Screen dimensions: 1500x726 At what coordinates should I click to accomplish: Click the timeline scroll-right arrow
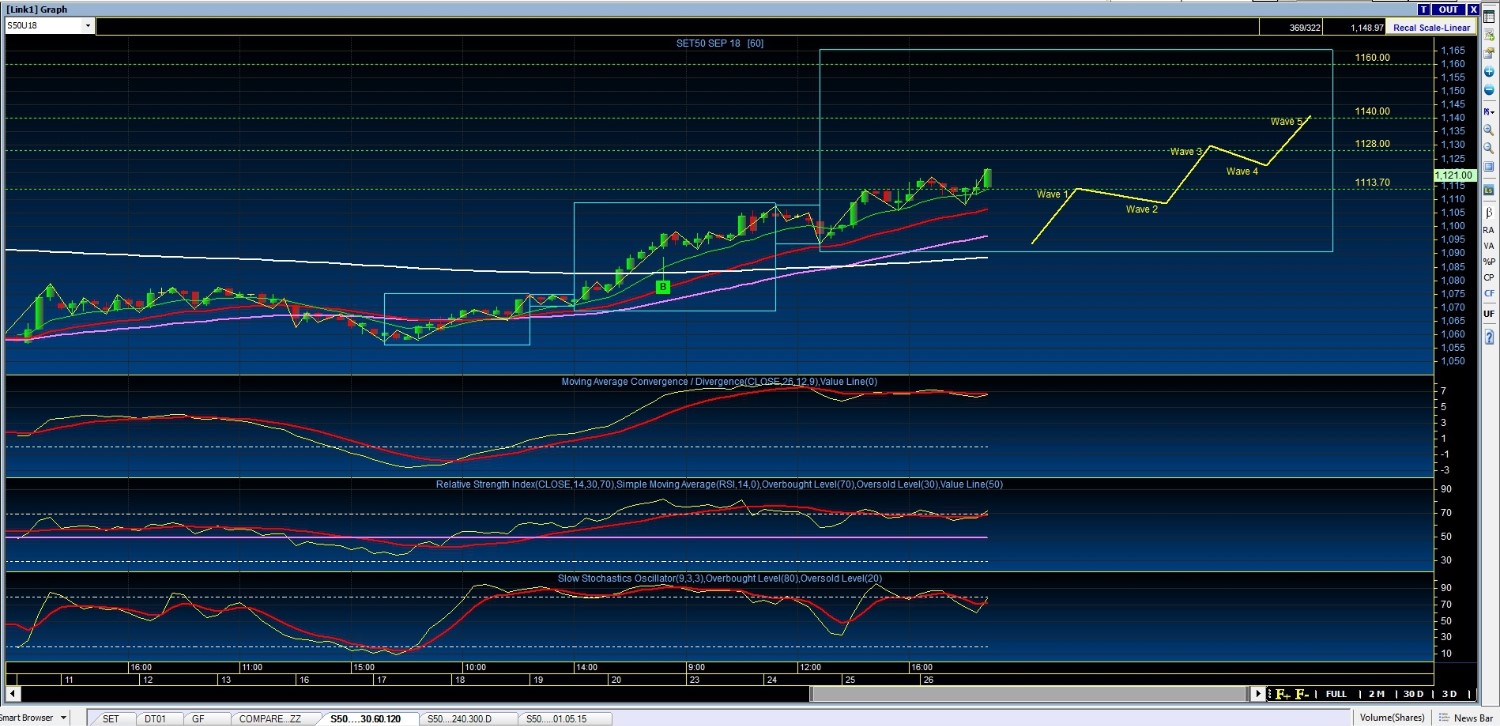coord(1259,694)
